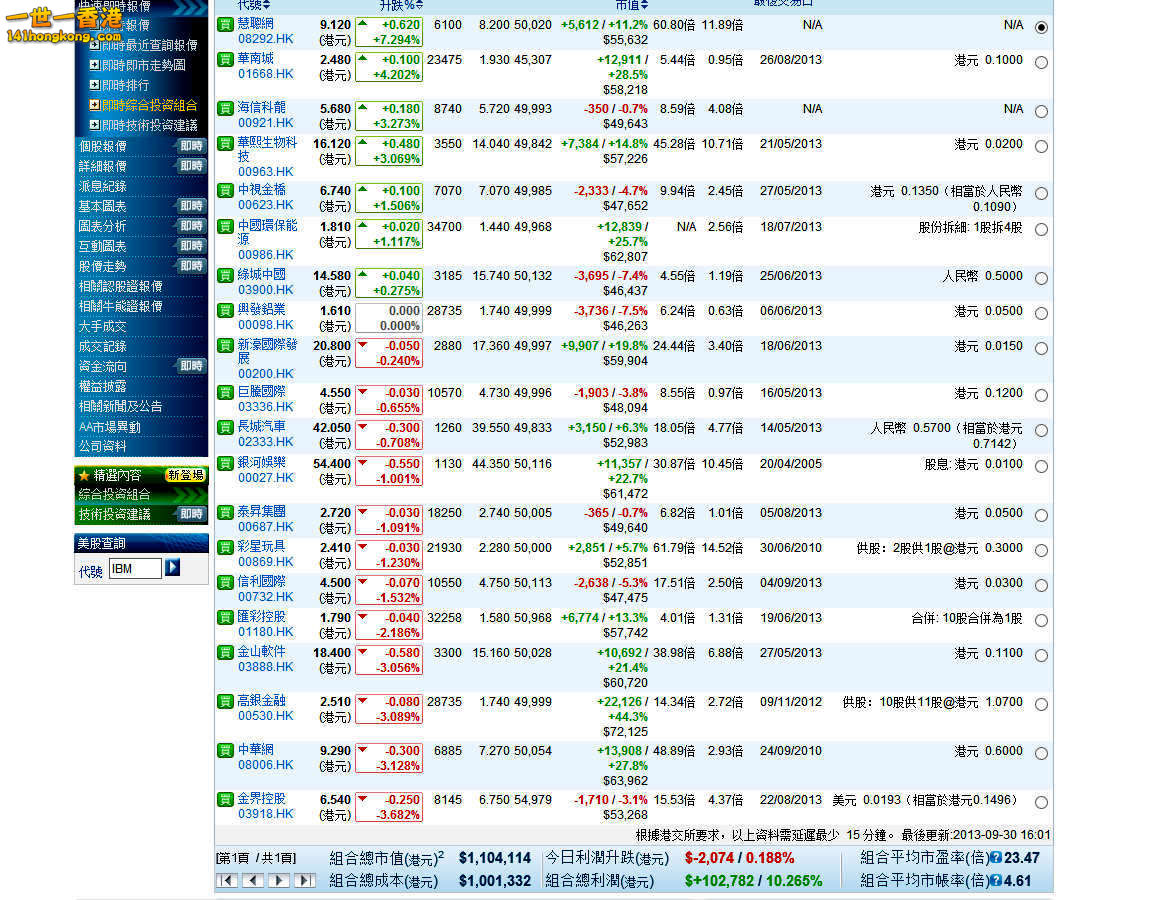
Task: Click the green buy icon beside 興發鋁業
Action: [x=225, y=310]
